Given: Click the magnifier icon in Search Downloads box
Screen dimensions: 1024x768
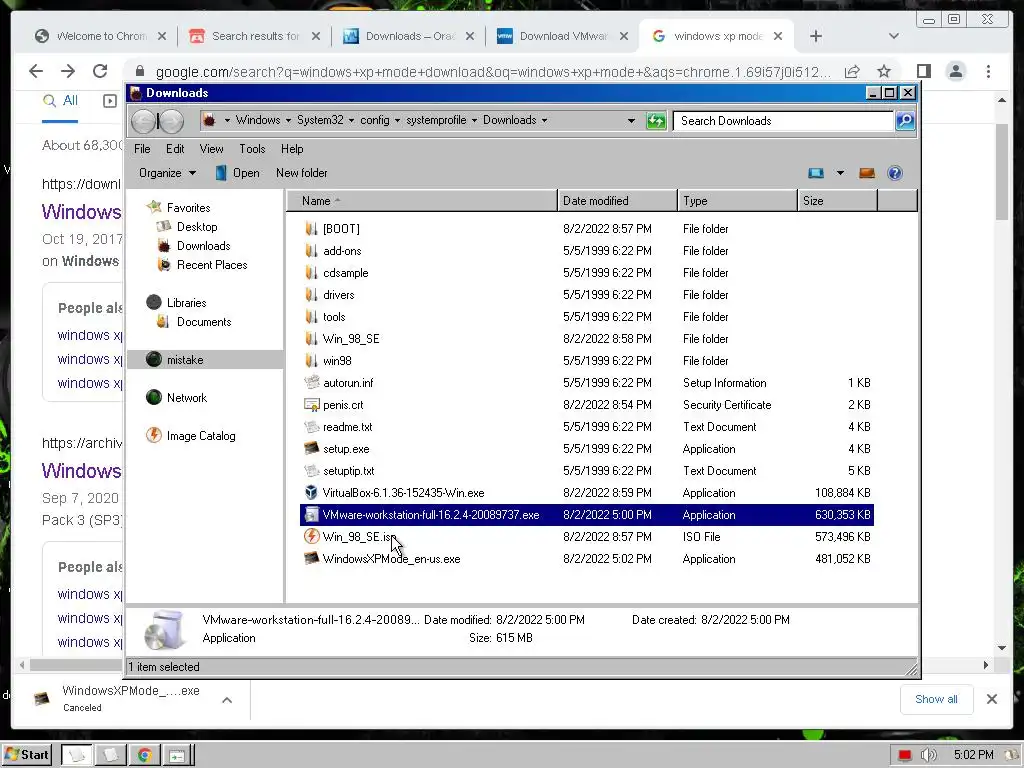Looking at the screenshot, I should click(x=904, y=121).
